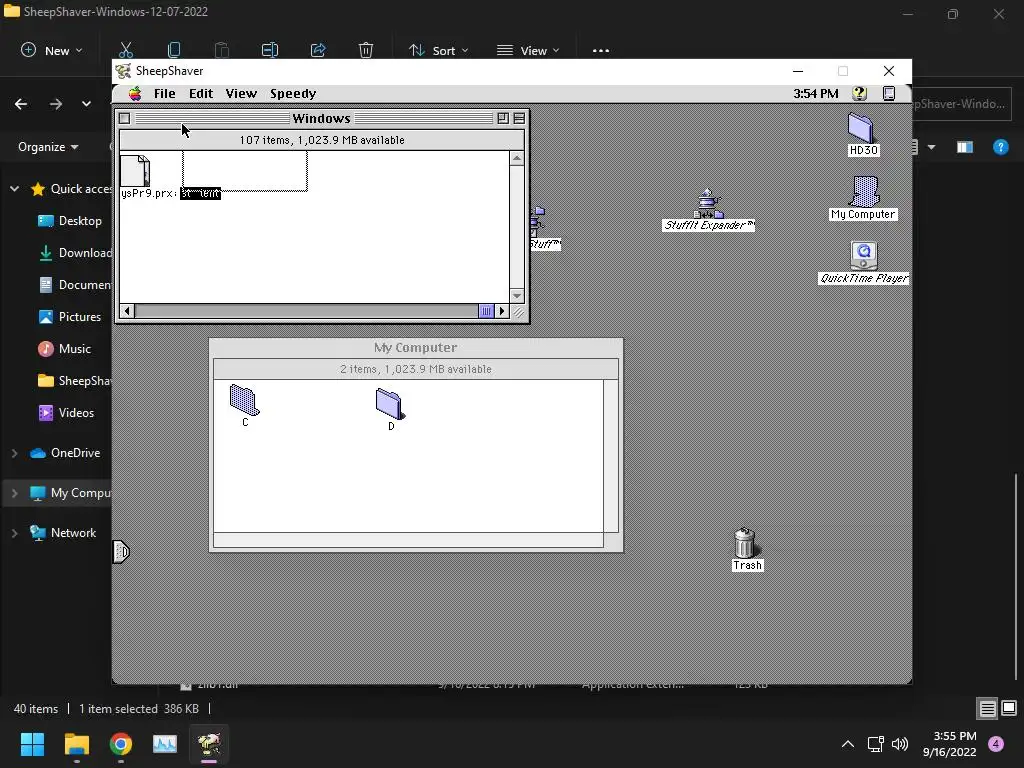Open File Explorer from the taskbar
The image size is (1024, 768).
click(x=76, y=744)
